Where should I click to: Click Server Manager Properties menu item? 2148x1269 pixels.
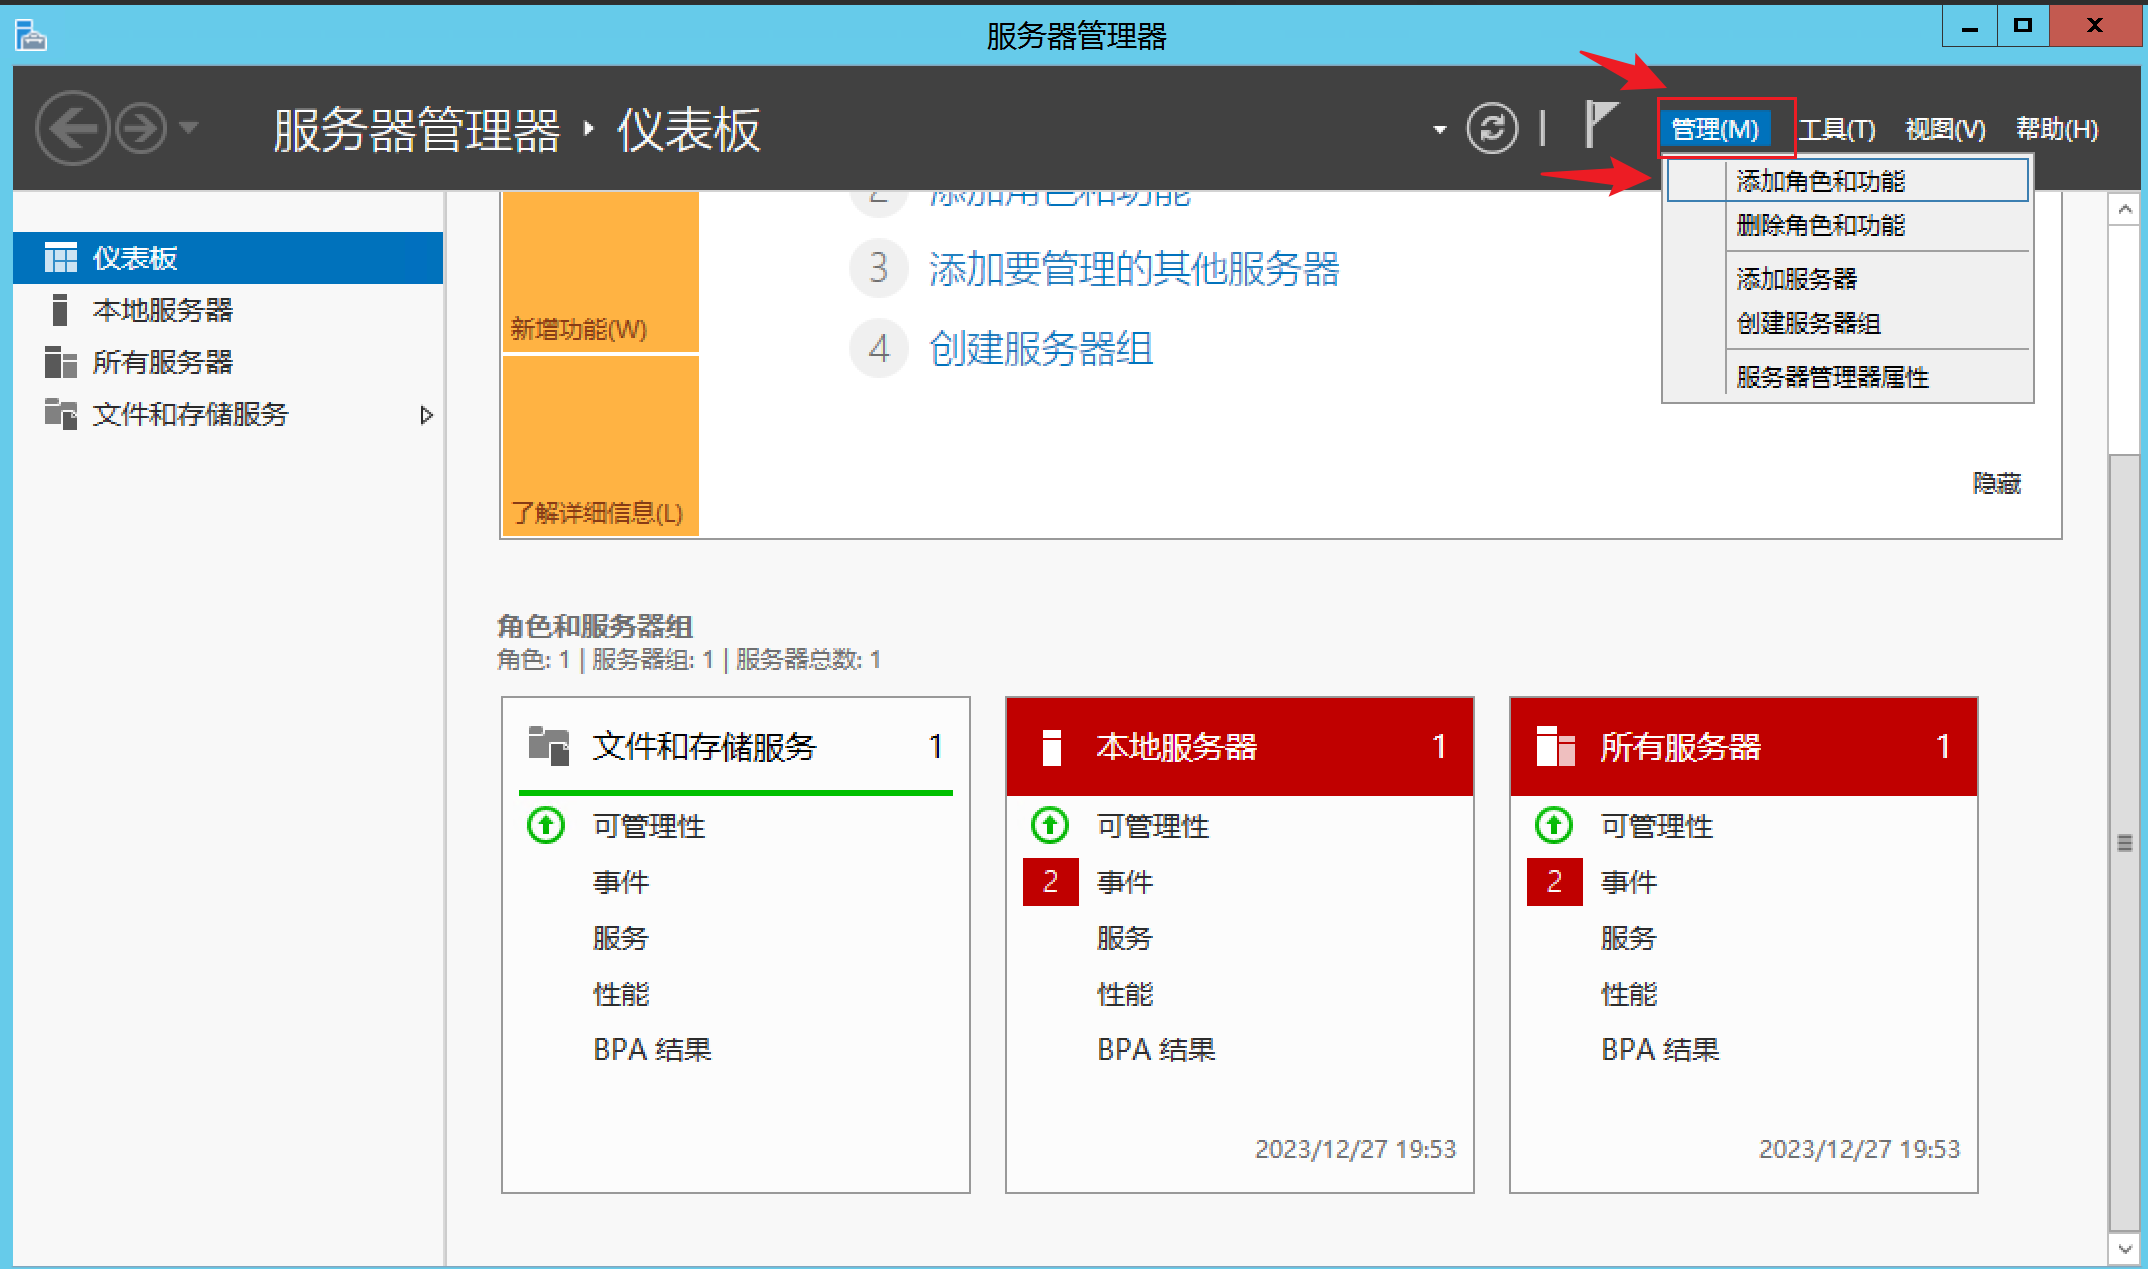click(1832, 377)
